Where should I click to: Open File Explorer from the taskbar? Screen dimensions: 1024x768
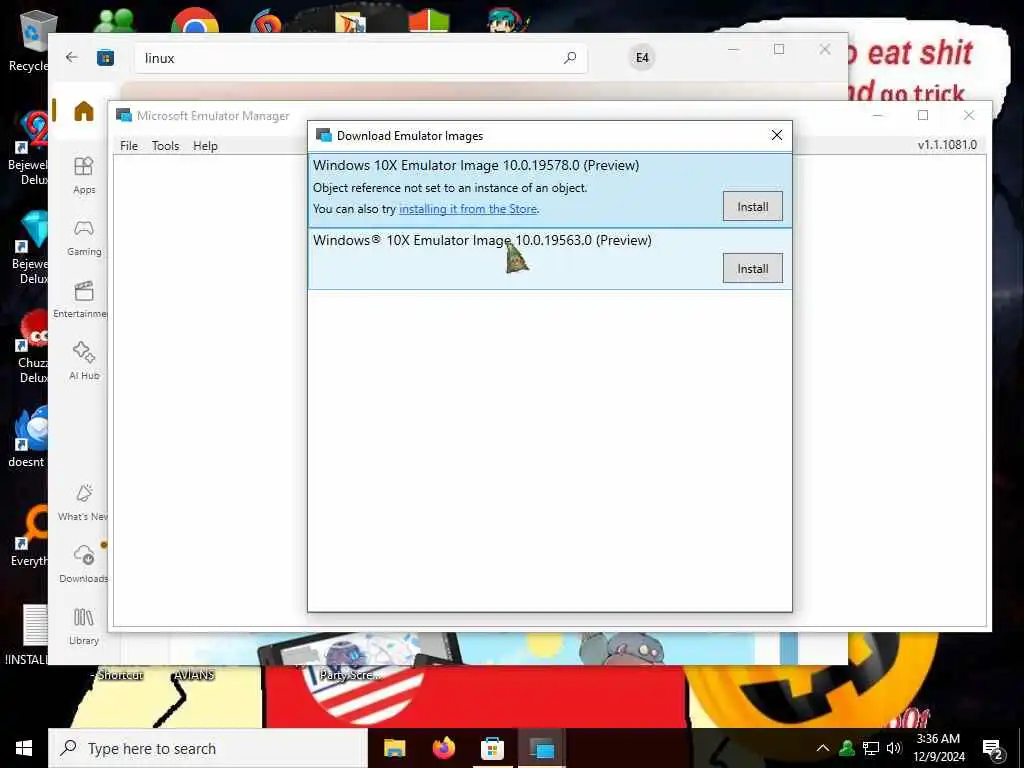(x=394, y=748)
